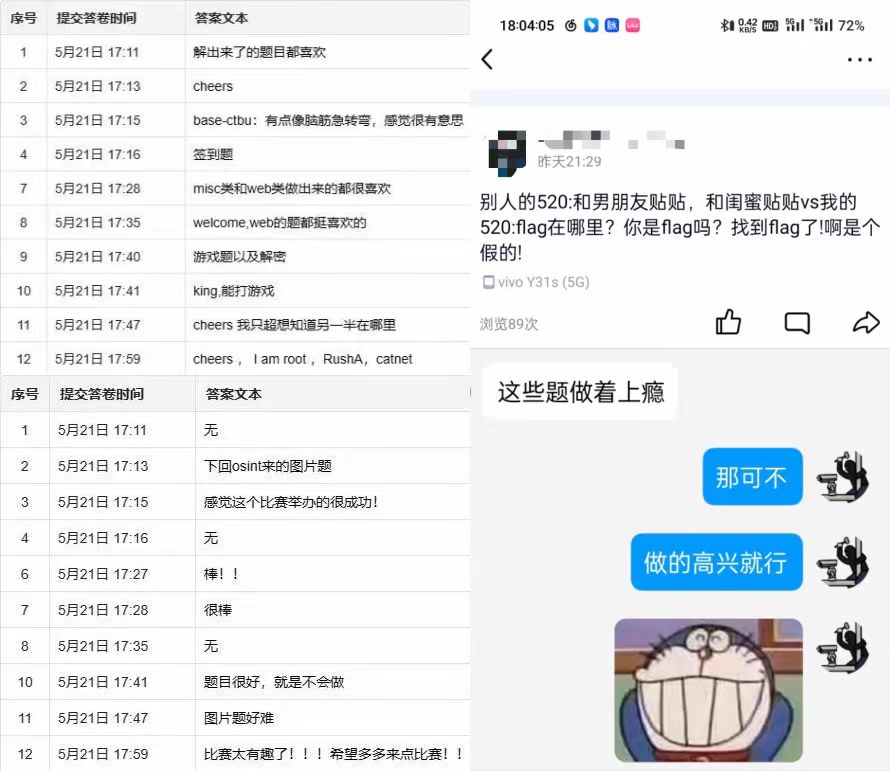Screen dimensions: 890x771
Task: Open the Doraemon grinning sticker image
Action: click(x=708, y=690)
